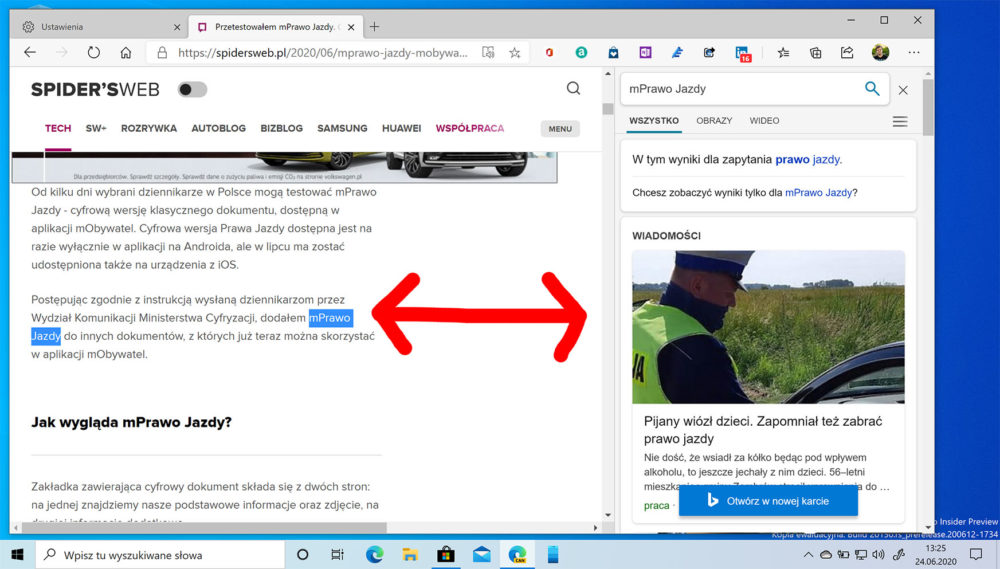
Task: Show hidden system tray icons chevron
Action: coord(808,555)
